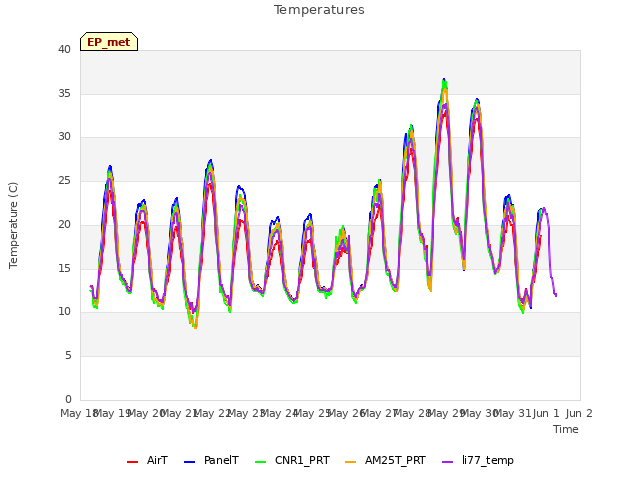The width and height of the screenshot is (640, 480).
Task: Click the May 18 x-axis tick label
Action: 78,413
